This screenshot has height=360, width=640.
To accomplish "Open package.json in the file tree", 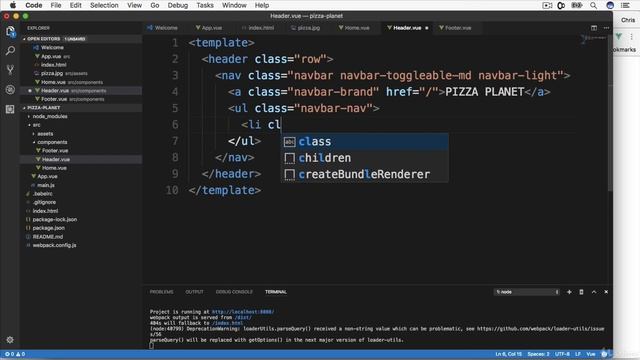I will [x=48, y=228].
